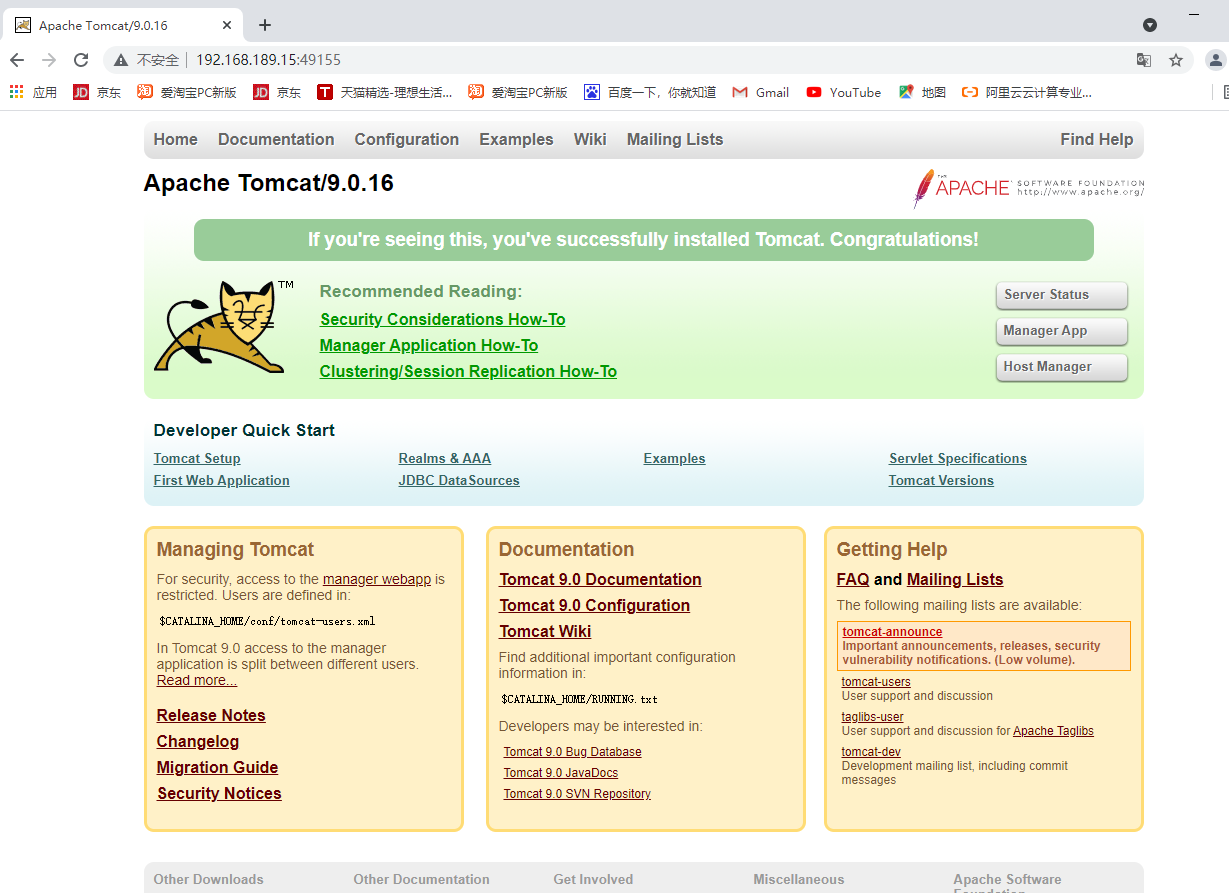
Task: Click the manager webapp link
Action: (x=377, y=579)
